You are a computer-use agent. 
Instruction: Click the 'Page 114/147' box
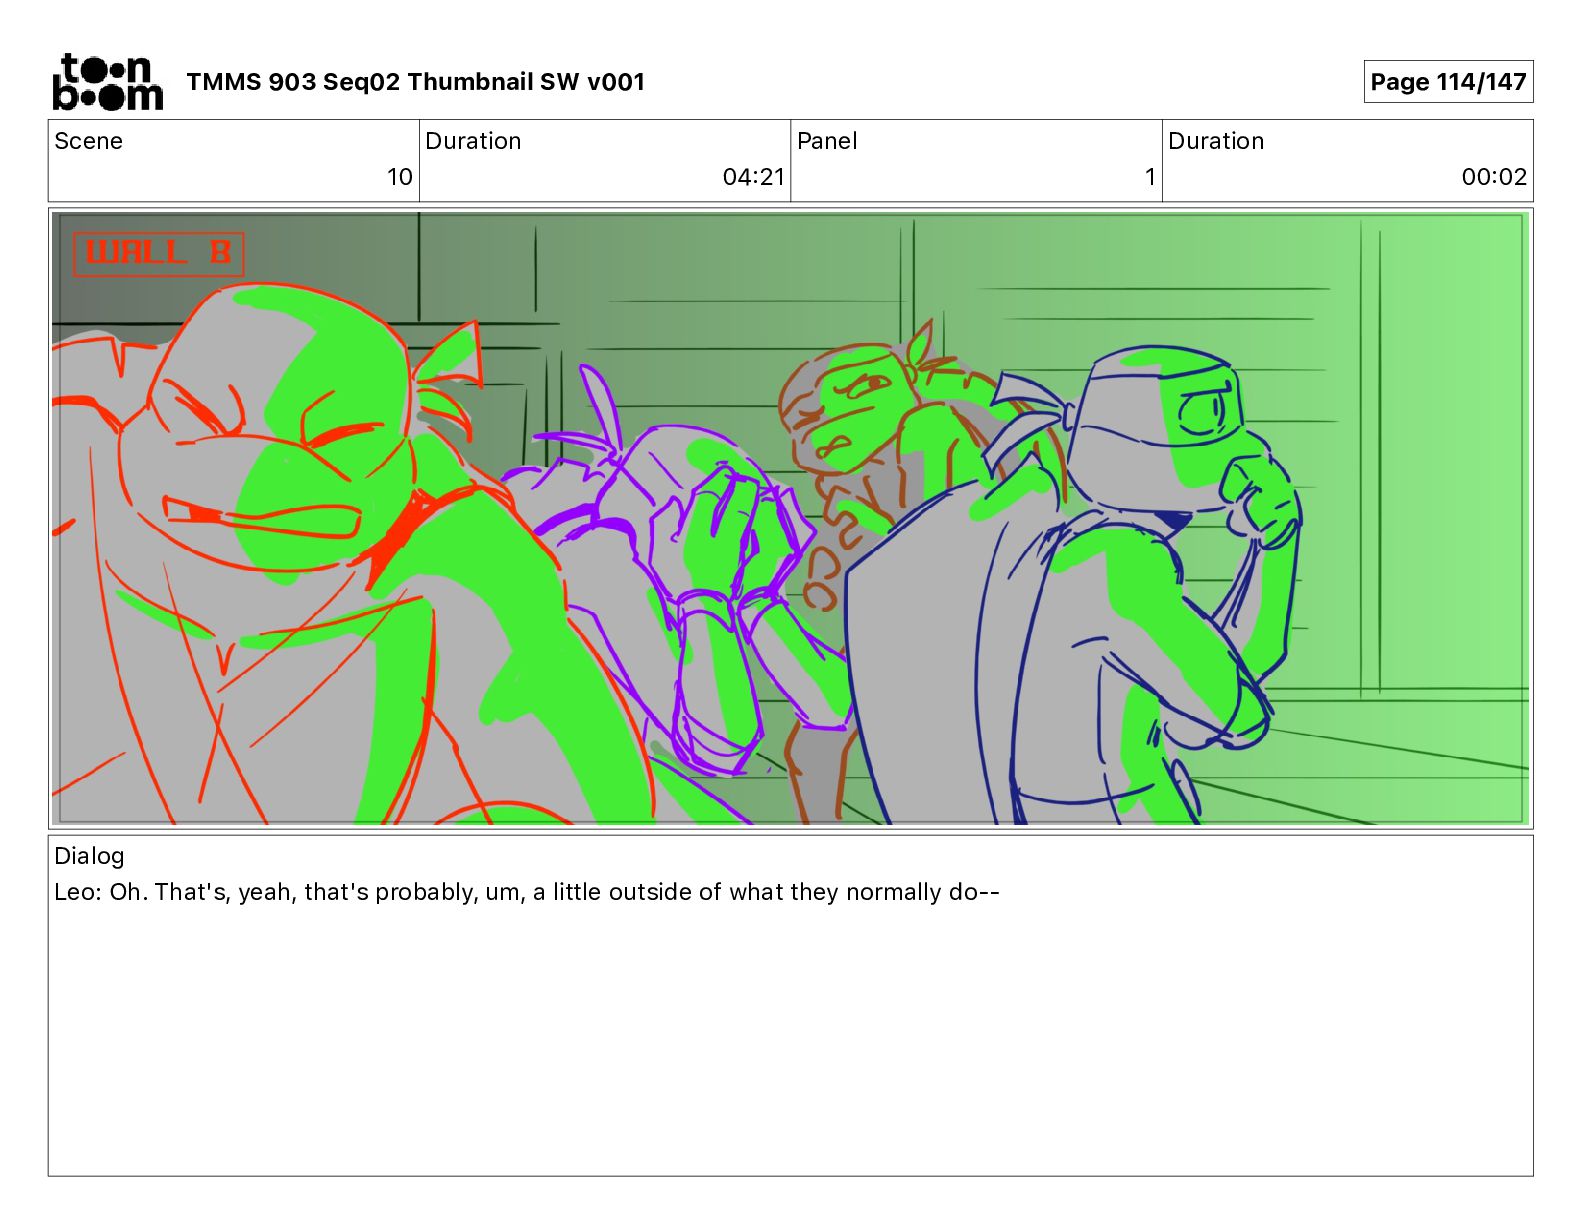(1448, 82)
